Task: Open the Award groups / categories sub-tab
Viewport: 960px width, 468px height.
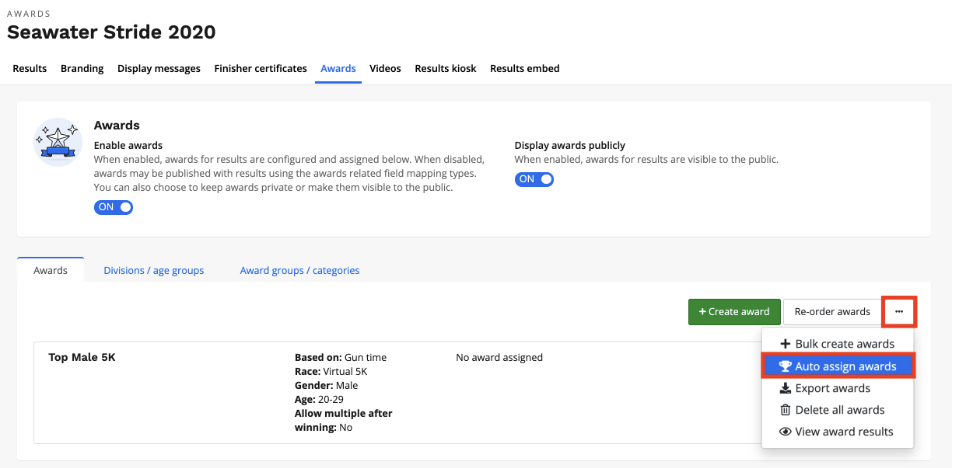Action: click(299, 270)
